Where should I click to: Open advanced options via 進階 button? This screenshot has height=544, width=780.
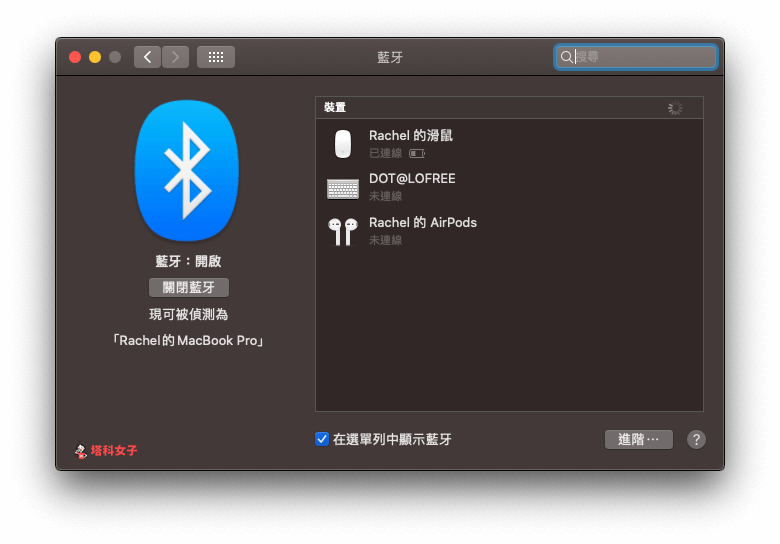click(639, 440)
